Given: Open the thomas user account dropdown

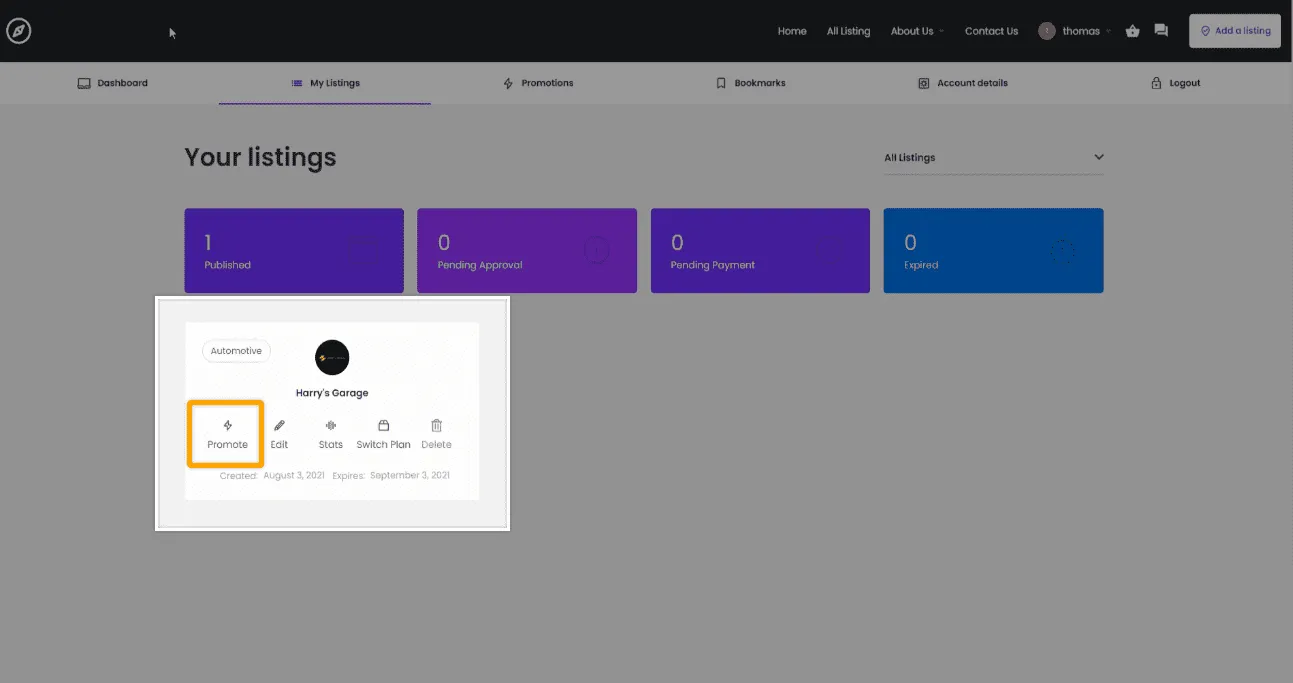Looking at the screenshot, I should click(1075, 31).
